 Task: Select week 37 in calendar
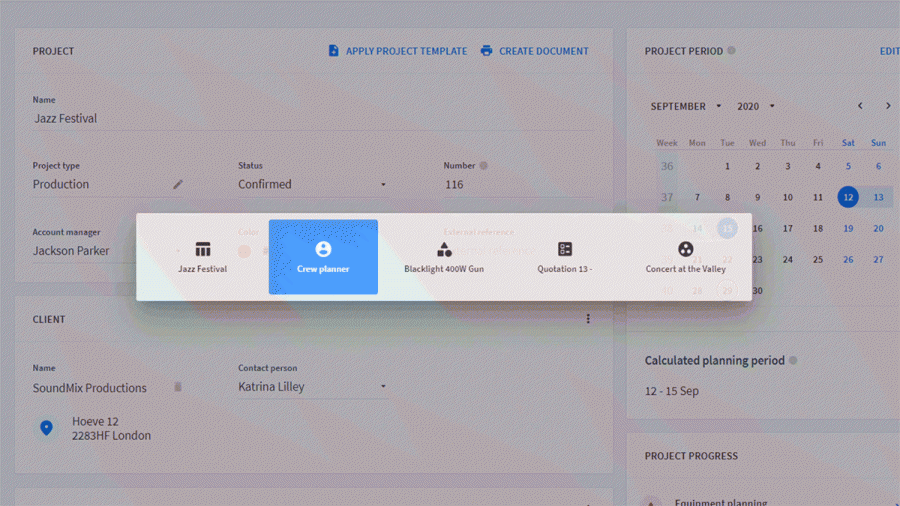(x=667, y=197)
